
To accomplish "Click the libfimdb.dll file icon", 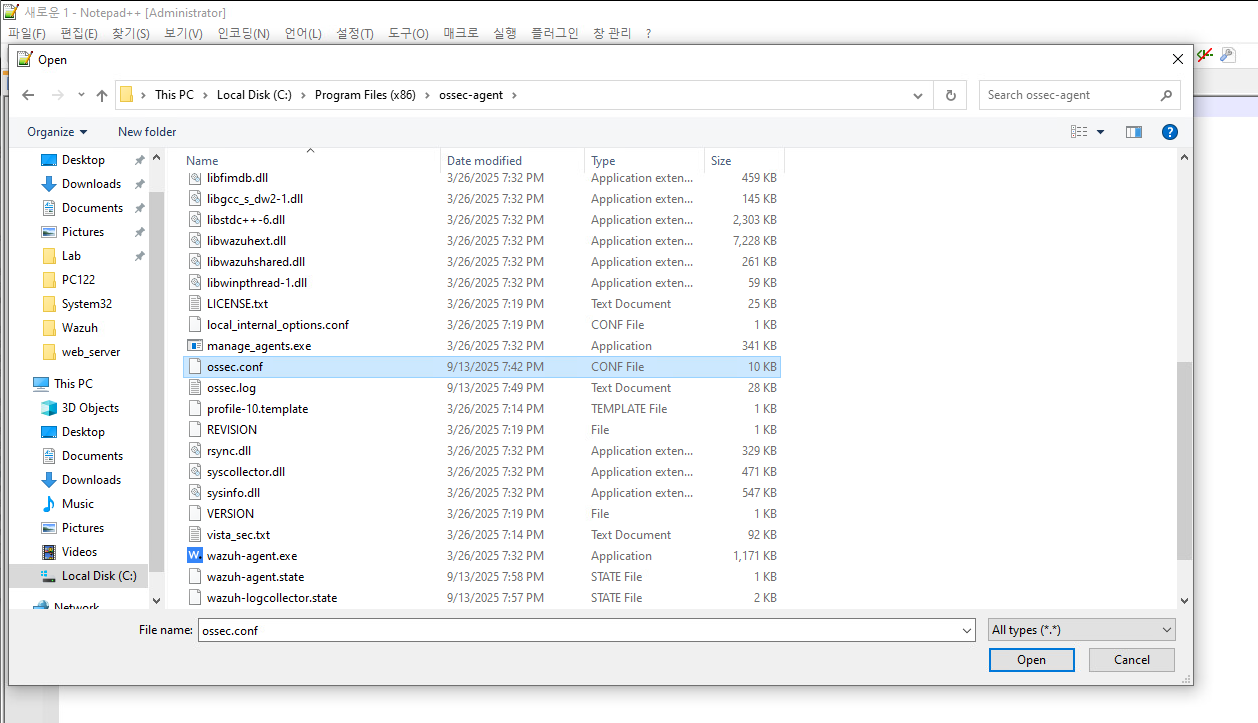I will pos(195,178).
